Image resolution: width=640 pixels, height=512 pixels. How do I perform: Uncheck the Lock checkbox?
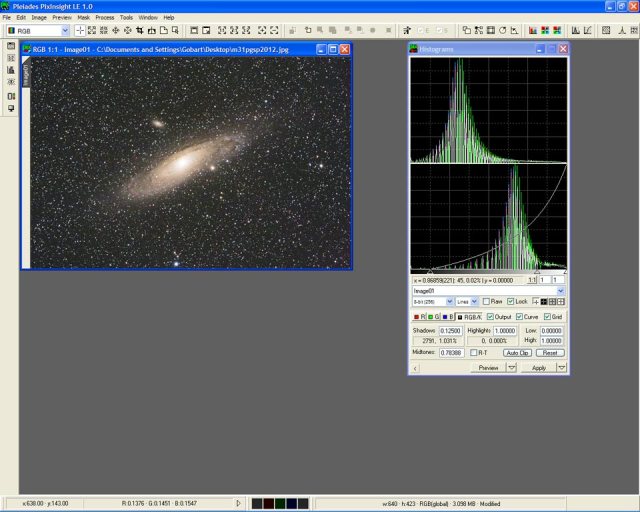(x=511, y=301)
